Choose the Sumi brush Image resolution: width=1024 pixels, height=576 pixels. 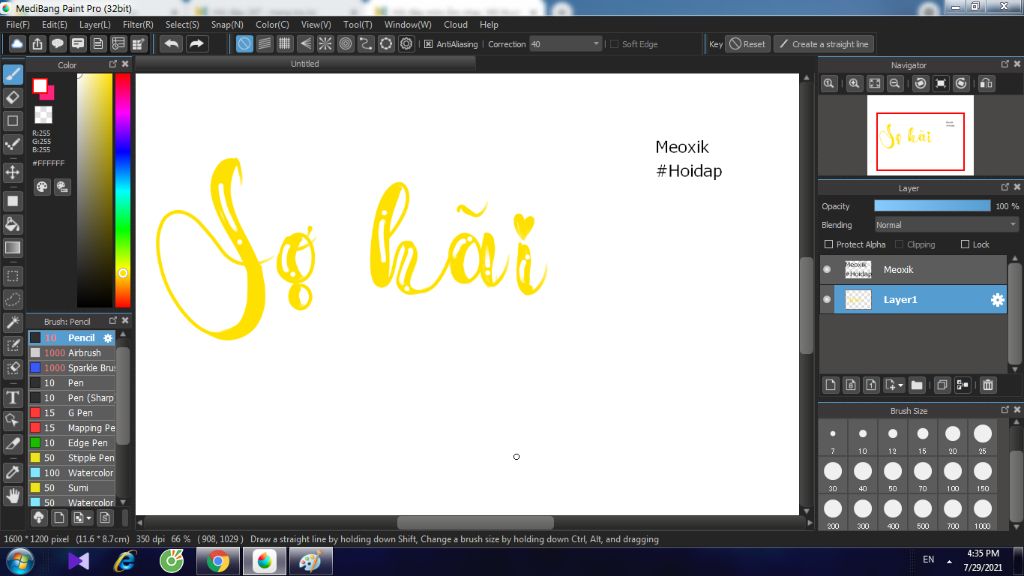coord(72,488)
